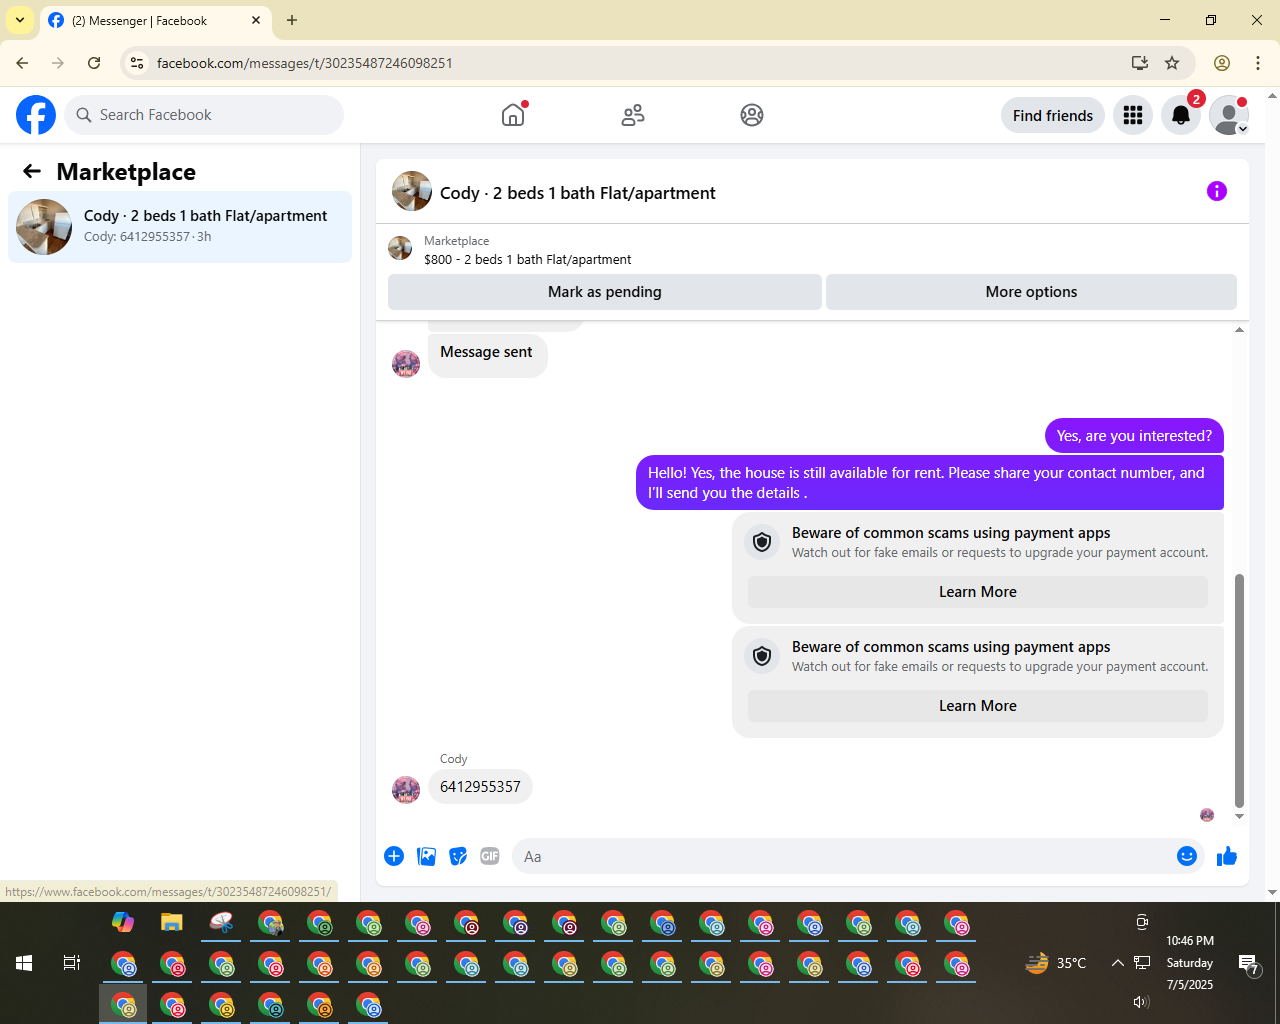Focus the Aa message input box
The image size is (1280, 1024).
[845, 857]
